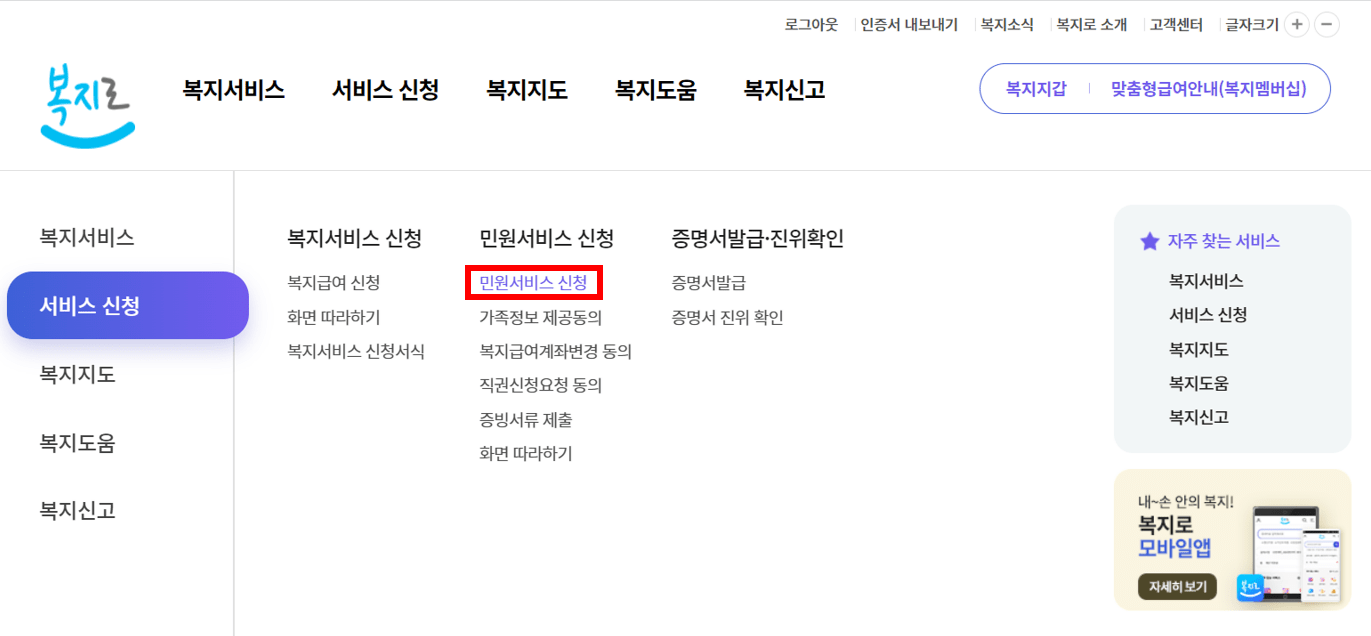Click 가족정보 제공동의
The image size is (1371, 636).
point(540,316)
